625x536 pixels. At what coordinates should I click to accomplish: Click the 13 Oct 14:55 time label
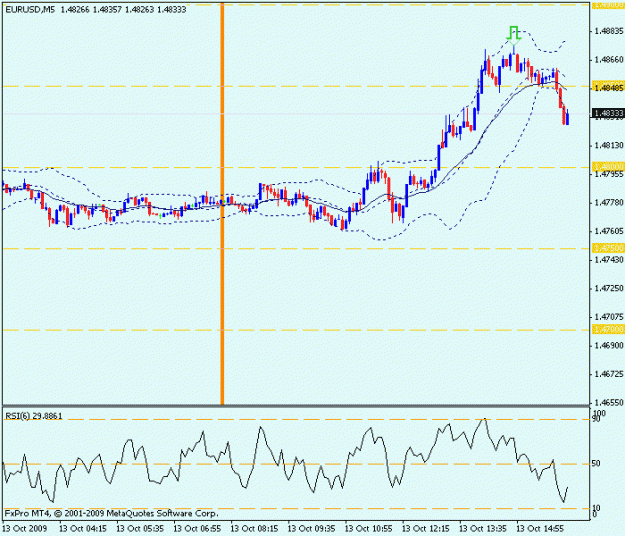pos(540,529)
